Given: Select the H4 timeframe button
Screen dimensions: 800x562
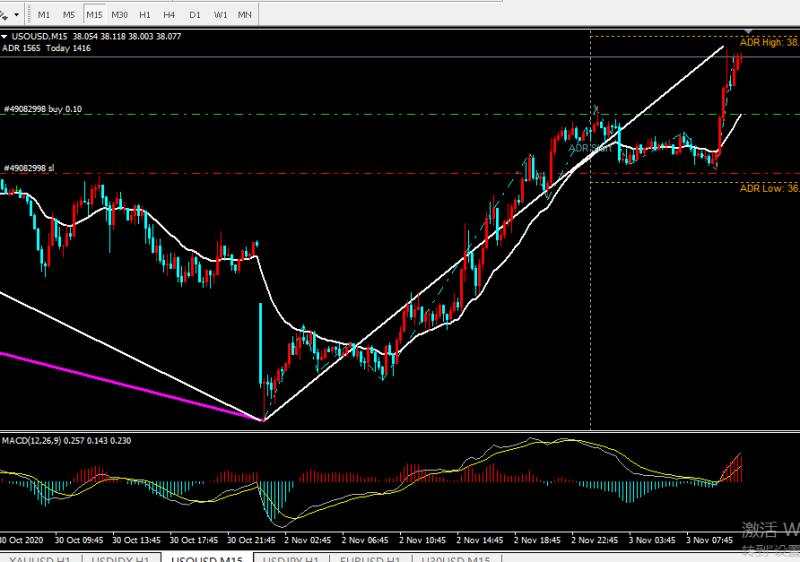Looking at the screenshot, I should (169, 15).
